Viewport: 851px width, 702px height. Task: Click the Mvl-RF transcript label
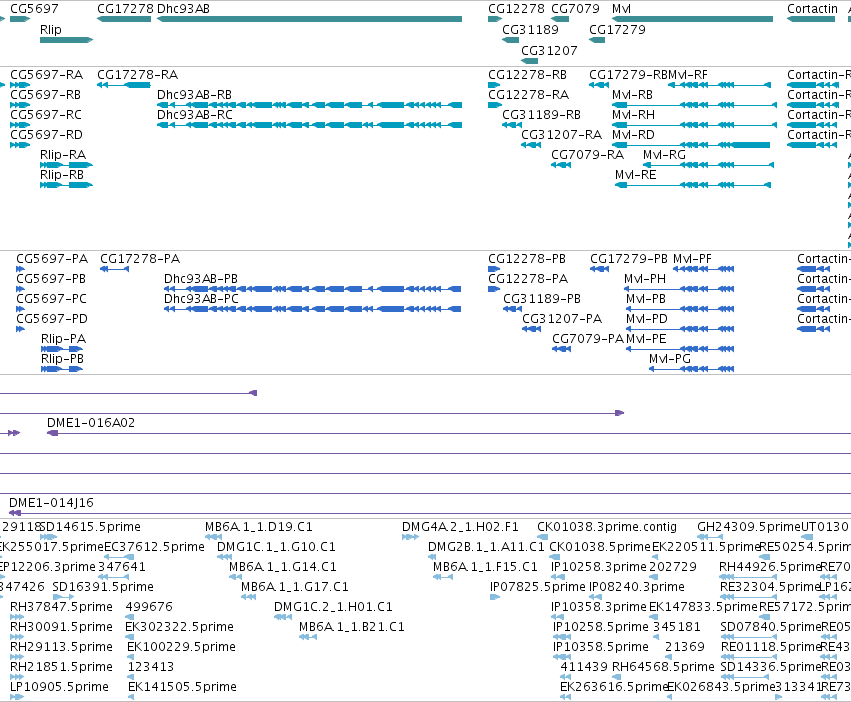688,74
